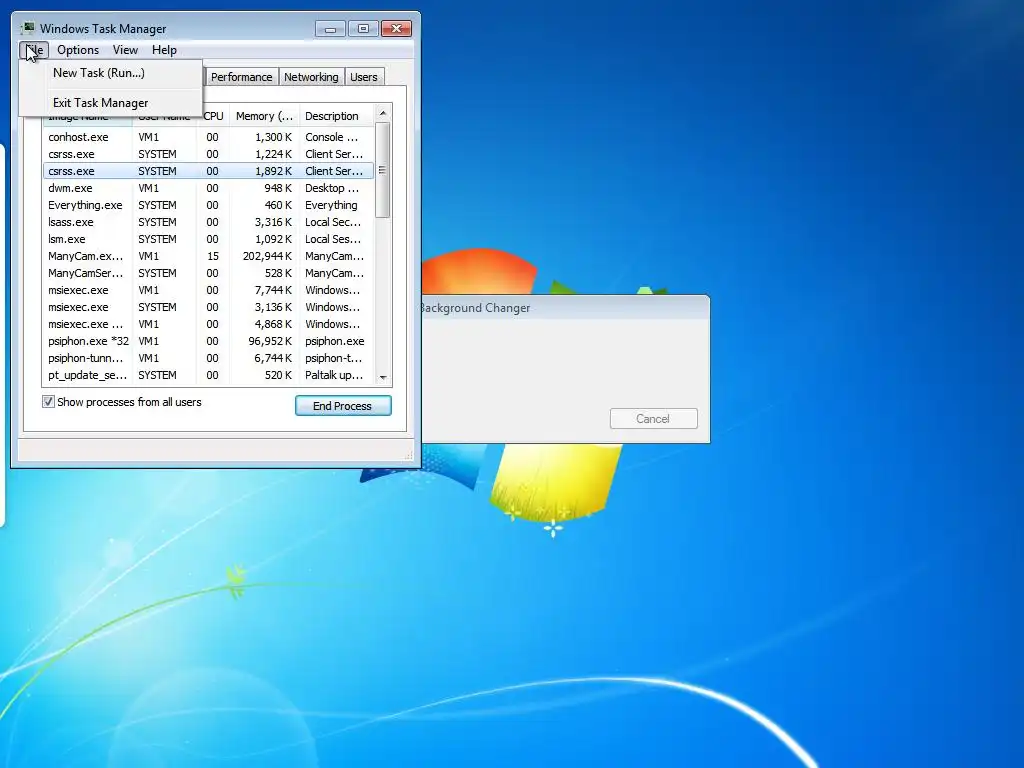Select the lsass.exe process row
This screenshot has width=1024, height=768.
[x=208, y=222]
